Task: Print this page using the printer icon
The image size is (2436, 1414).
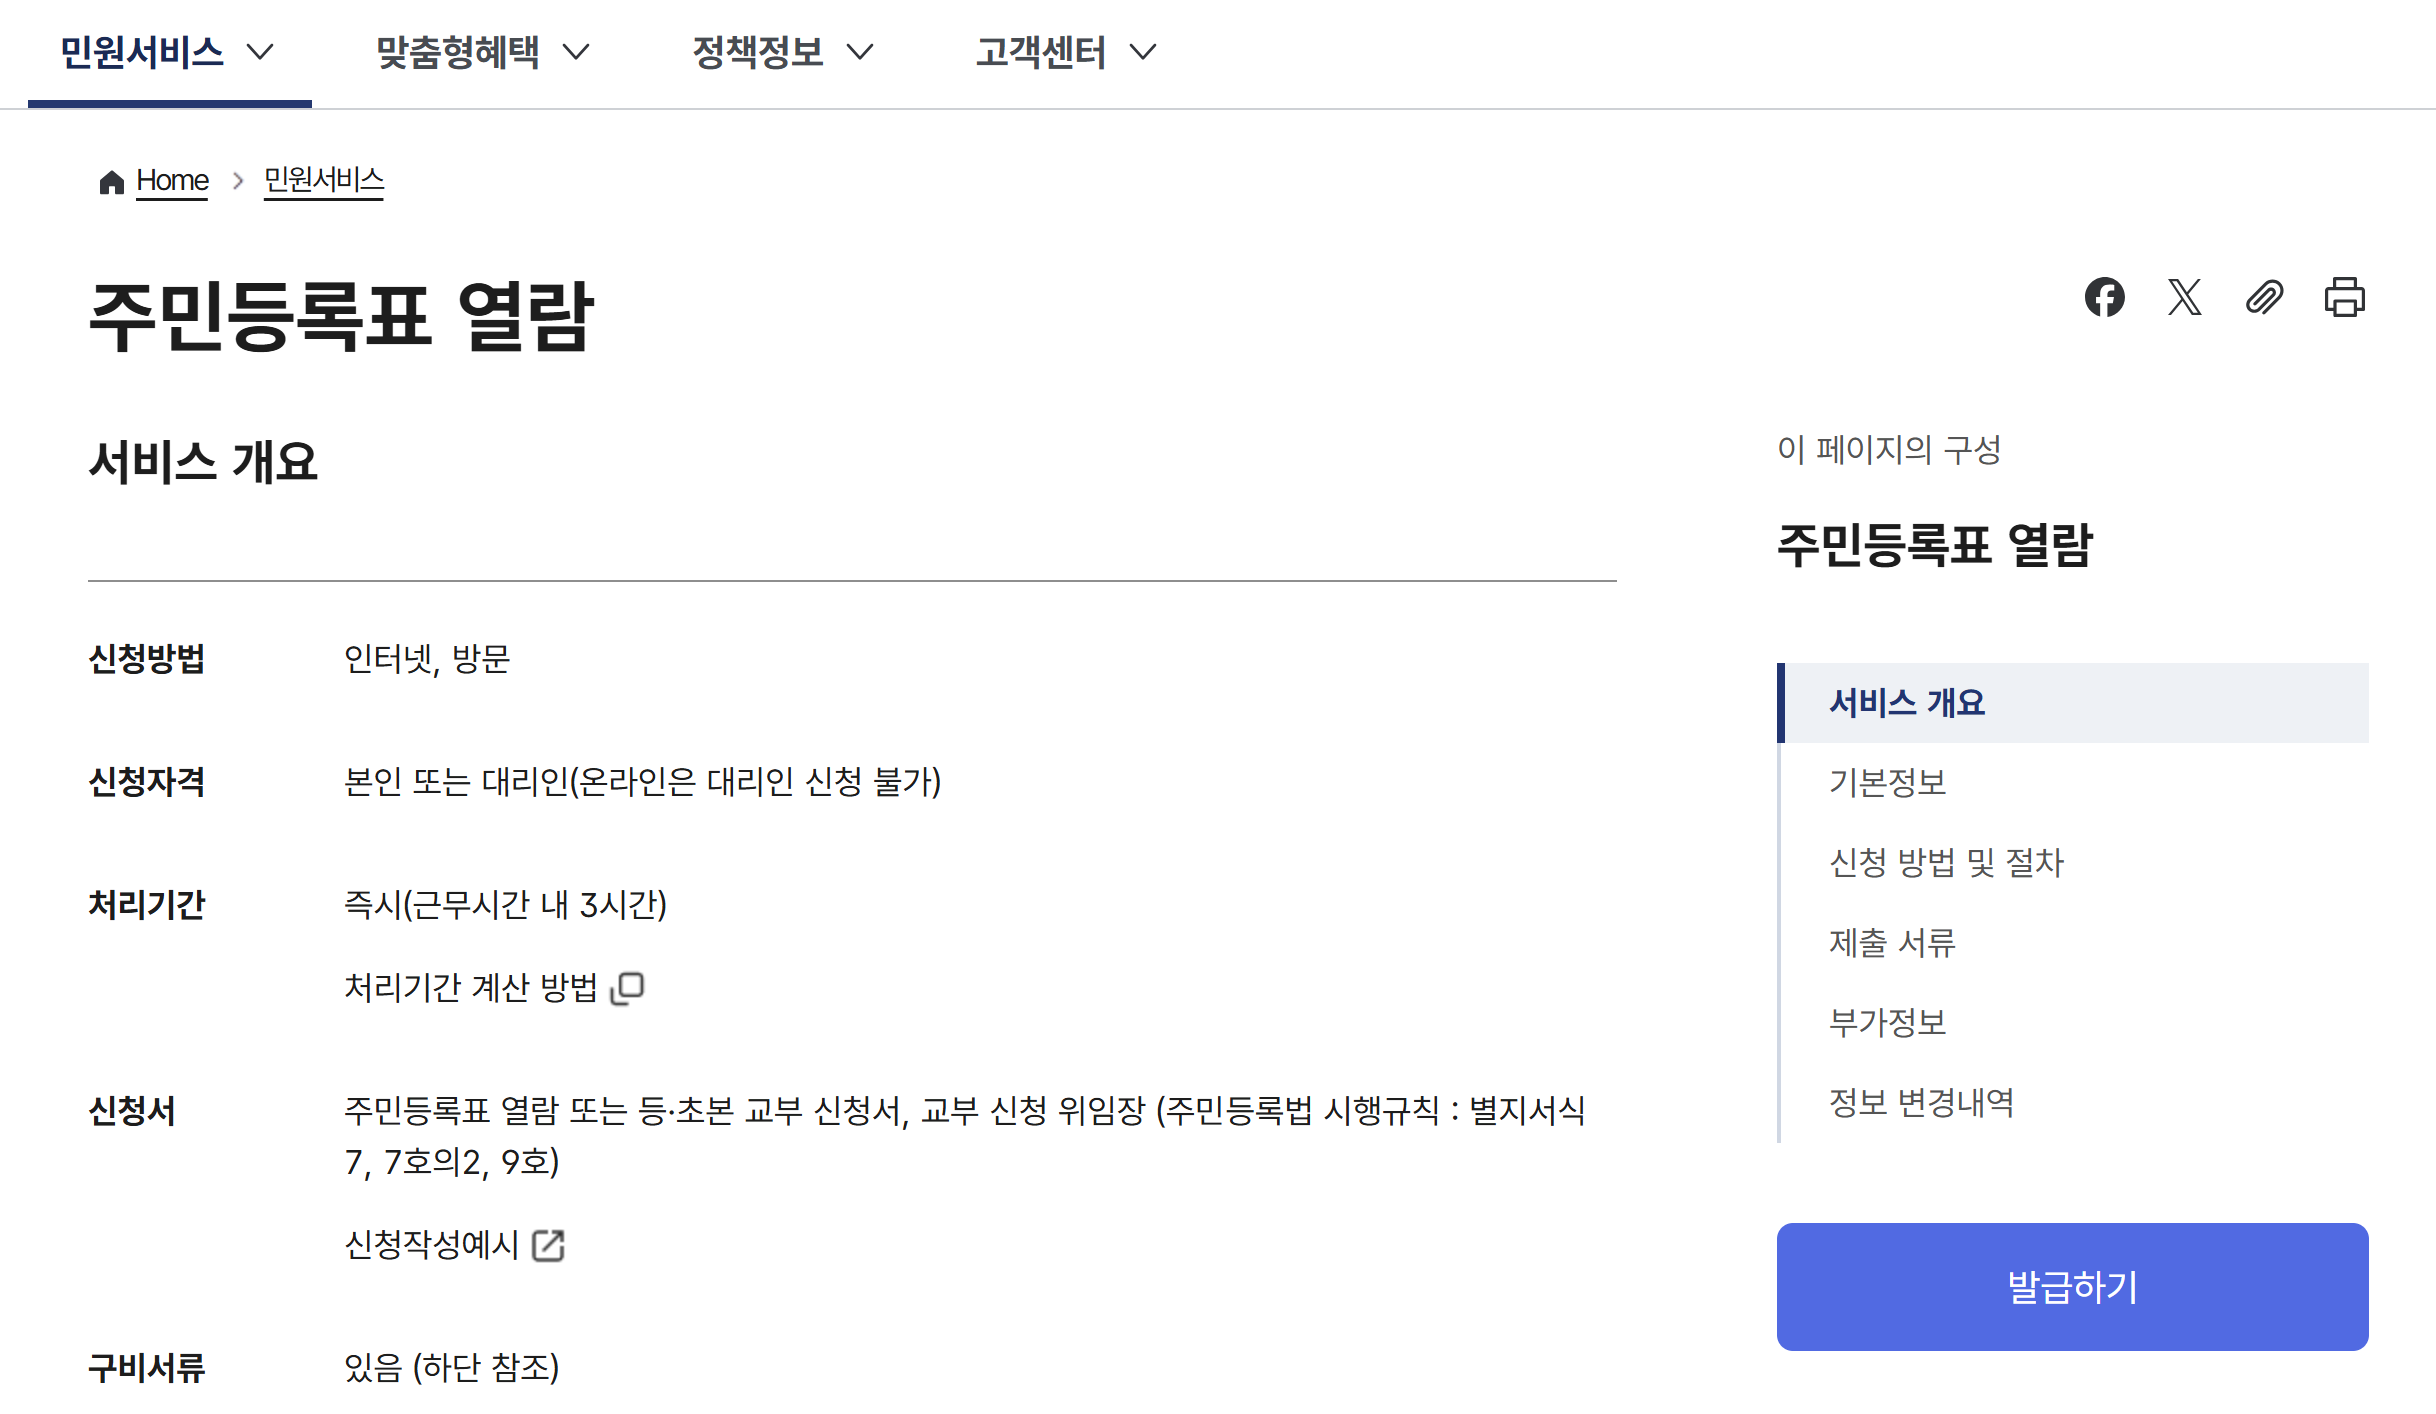Action: 2345,297
